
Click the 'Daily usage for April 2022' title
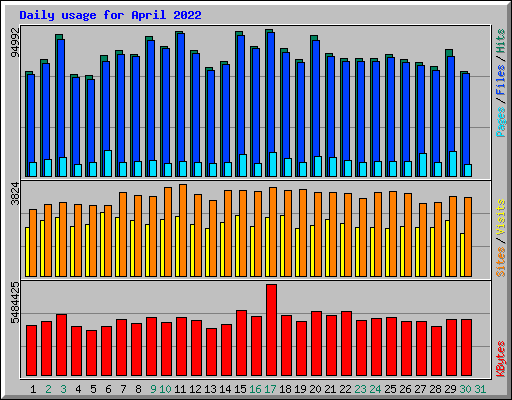click(x=110, y=15)
